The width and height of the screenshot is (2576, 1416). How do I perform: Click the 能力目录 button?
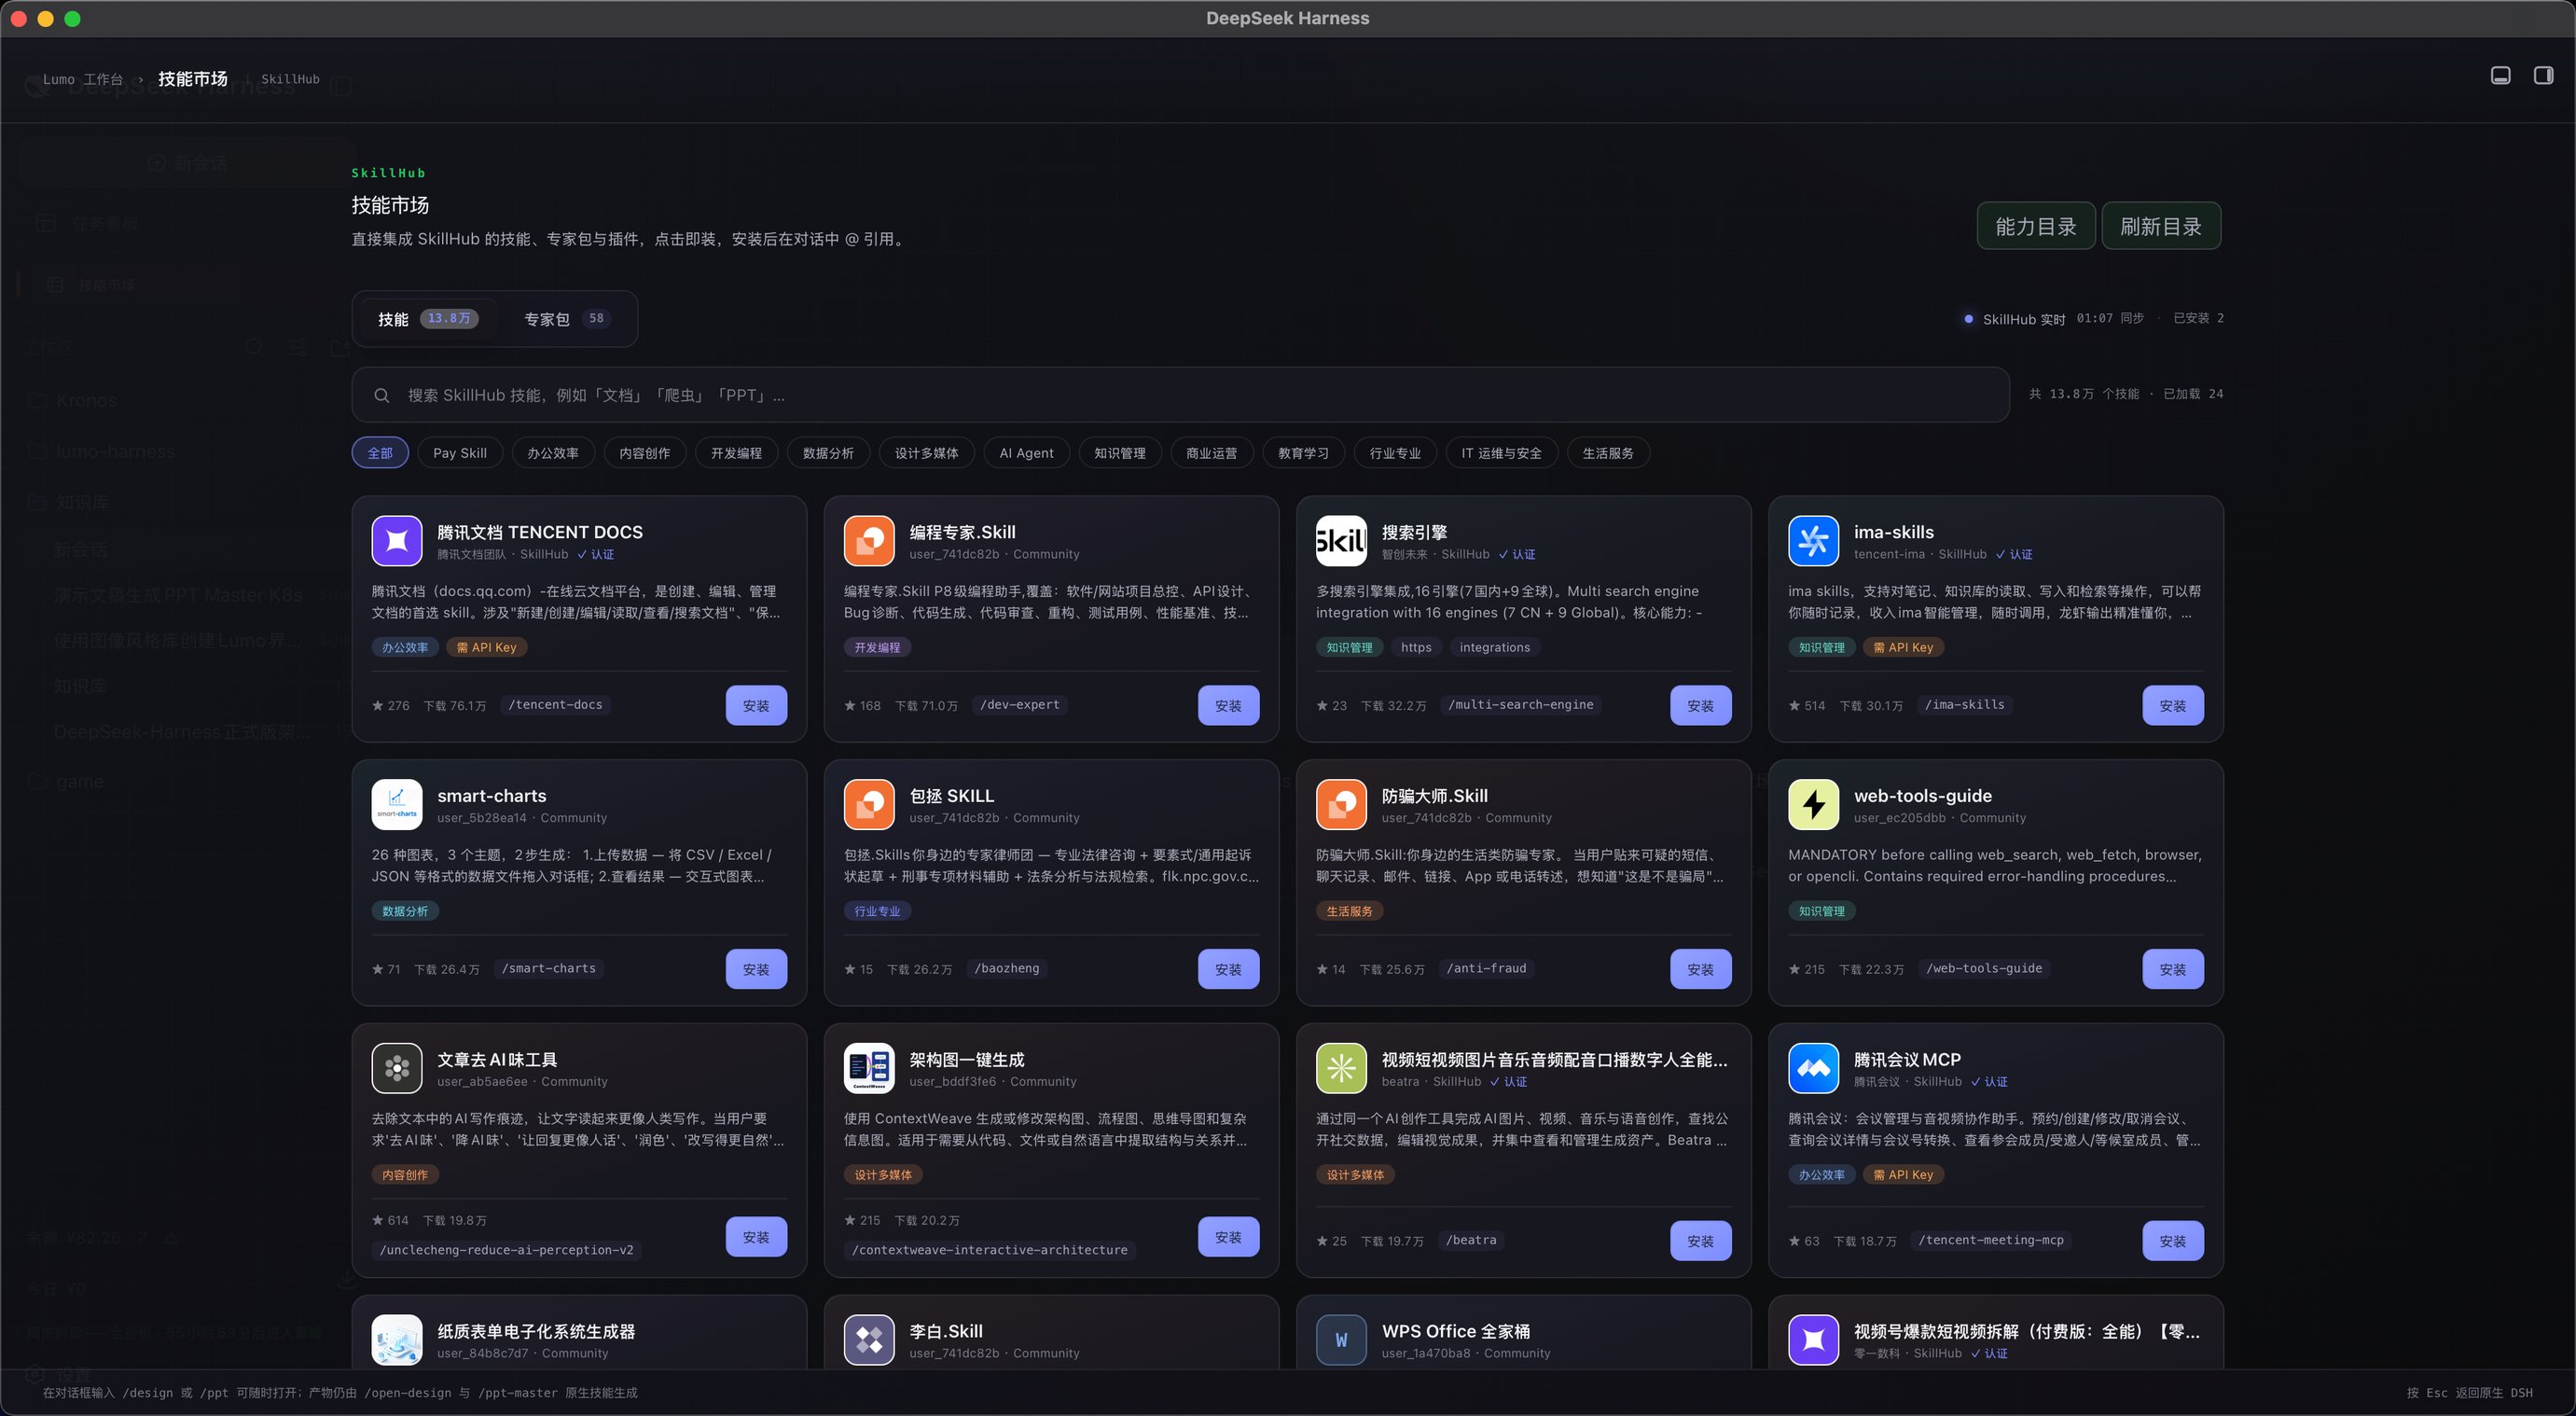2036,226
